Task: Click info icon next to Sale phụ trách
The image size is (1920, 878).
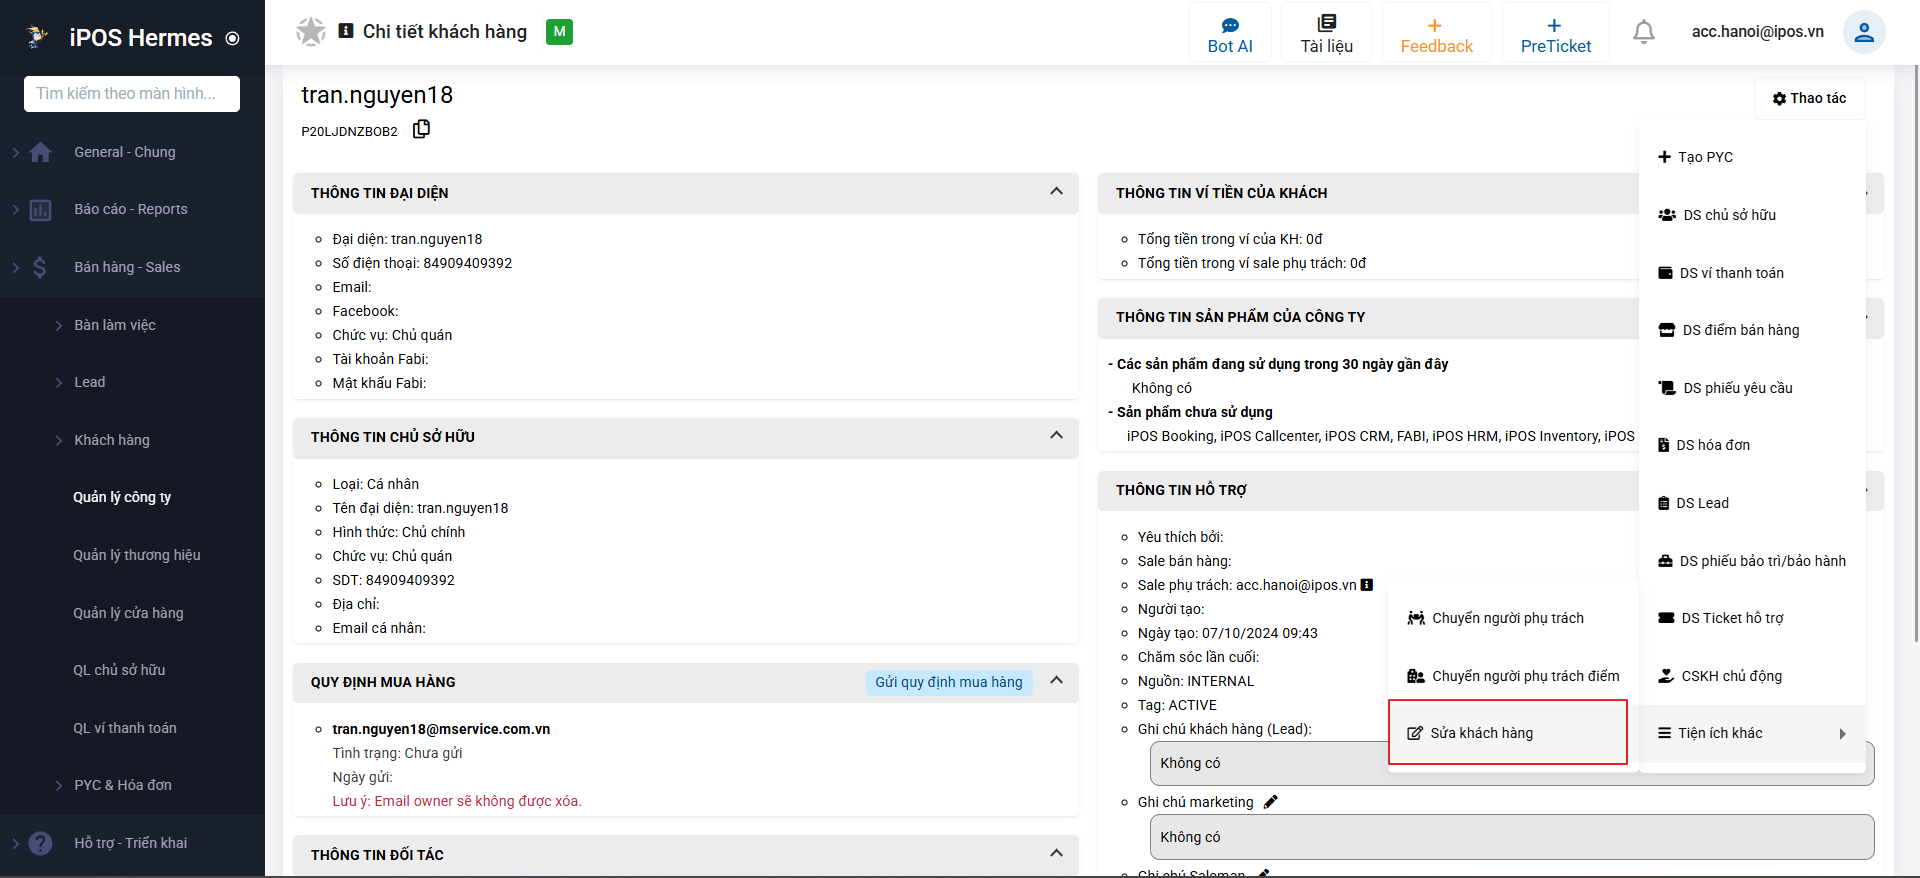Action: [x=1367, y=585]
